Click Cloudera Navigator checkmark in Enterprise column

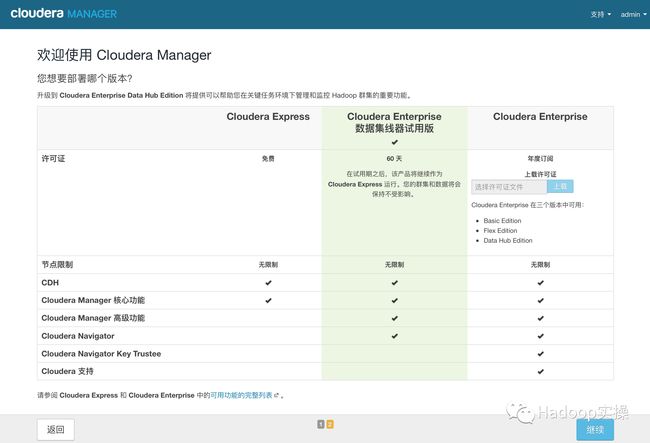point(540,336)
